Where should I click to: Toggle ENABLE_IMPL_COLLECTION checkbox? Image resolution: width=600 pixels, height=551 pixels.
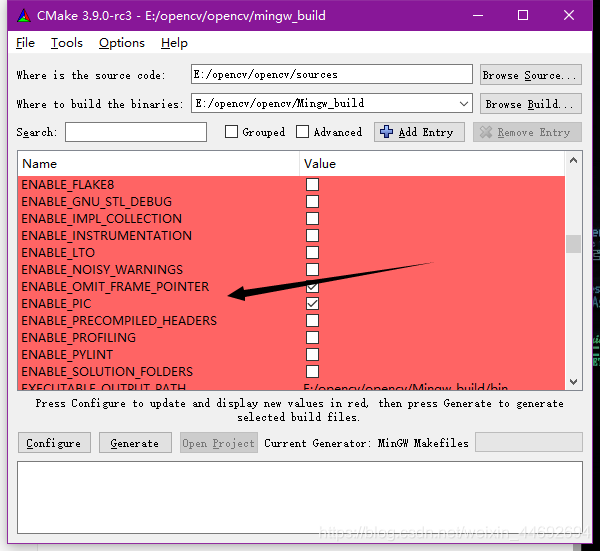click(312, 218)
